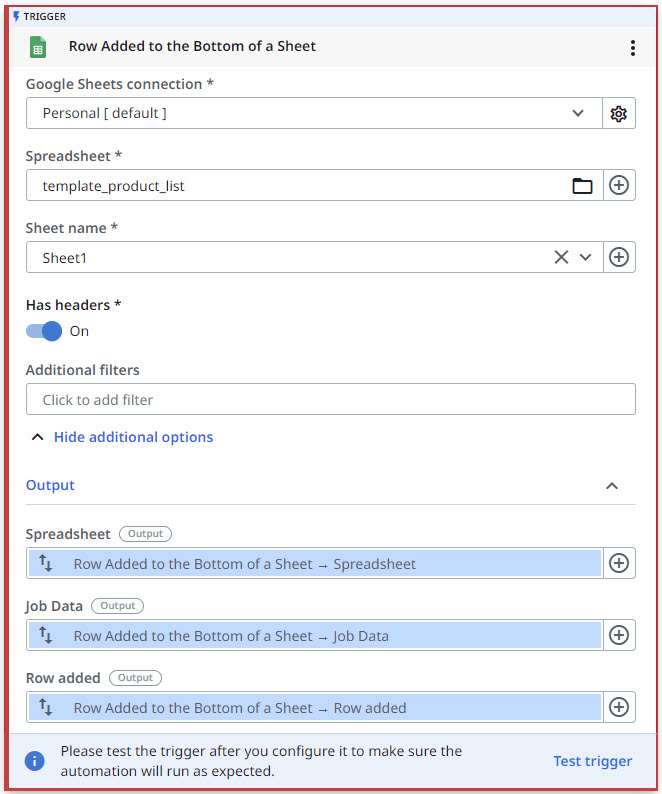The width and height of the screenshot is (662, 794).
Task: Click the Hide additional options link
Action: 133,437
